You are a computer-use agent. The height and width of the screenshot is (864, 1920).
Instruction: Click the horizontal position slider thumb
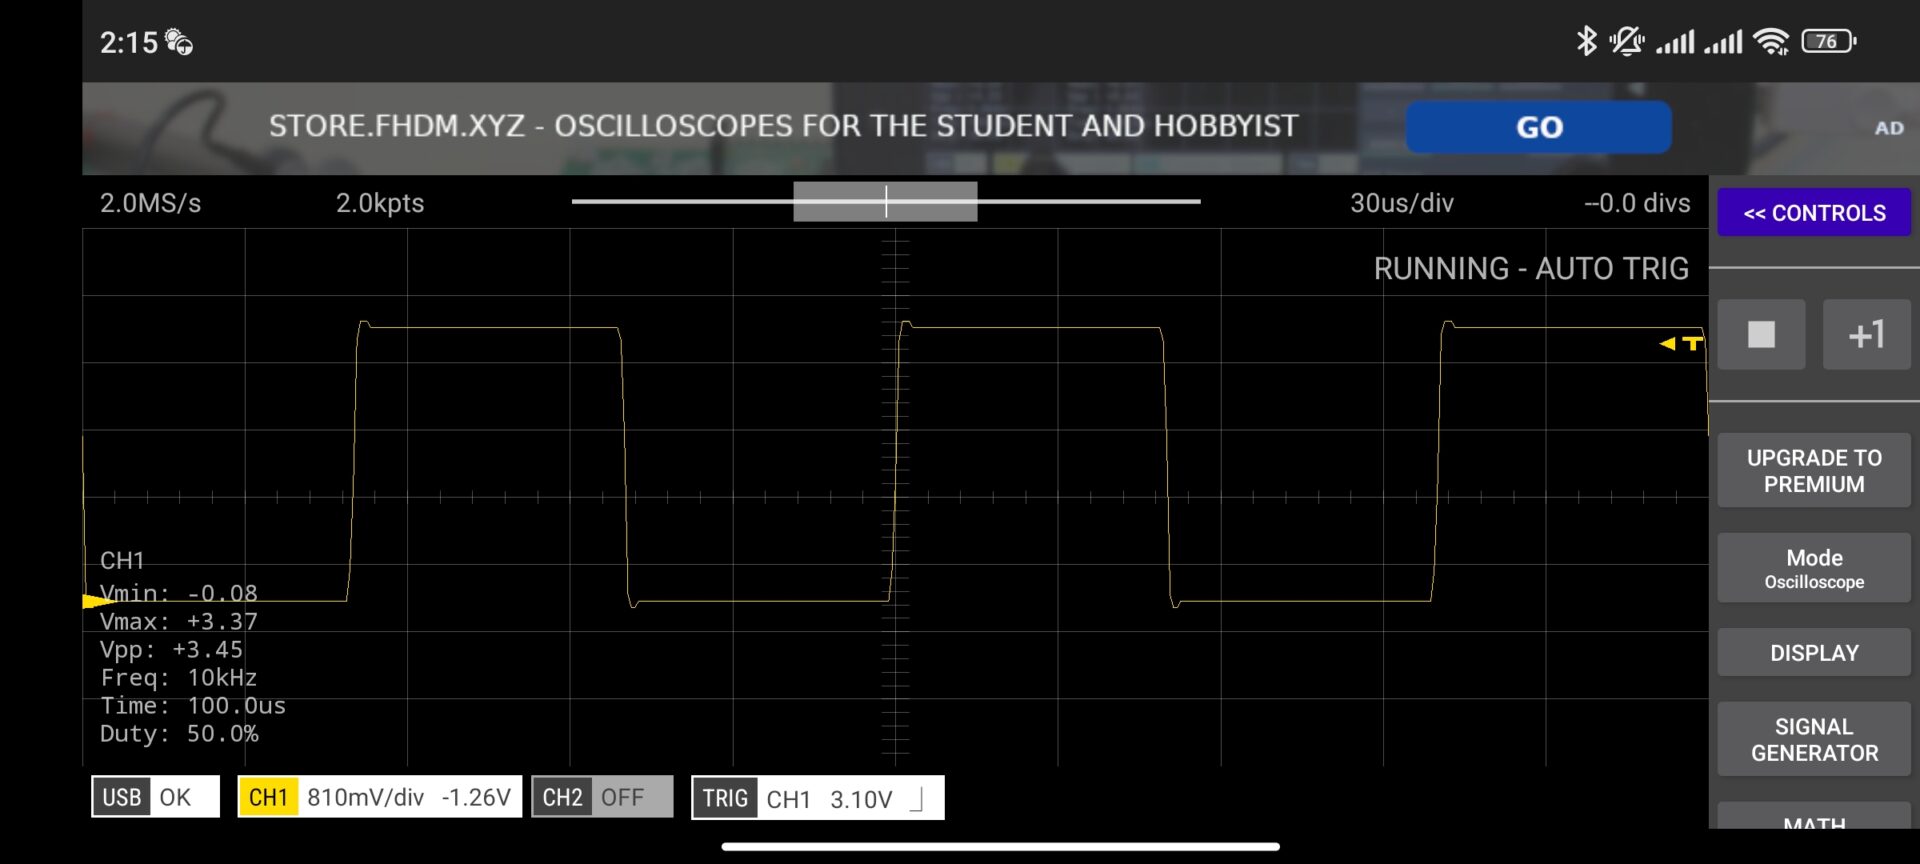(885, 202)
